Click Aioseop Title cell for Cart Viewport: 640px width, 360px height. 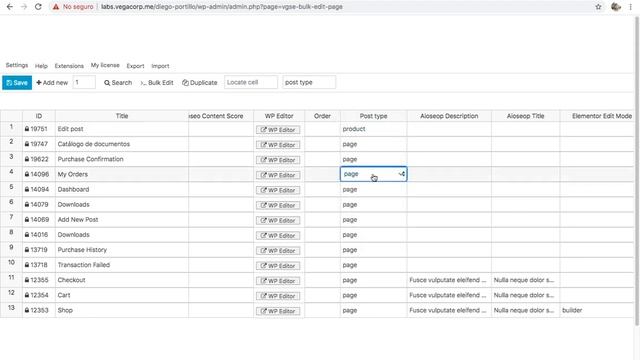tap(525, 295)
